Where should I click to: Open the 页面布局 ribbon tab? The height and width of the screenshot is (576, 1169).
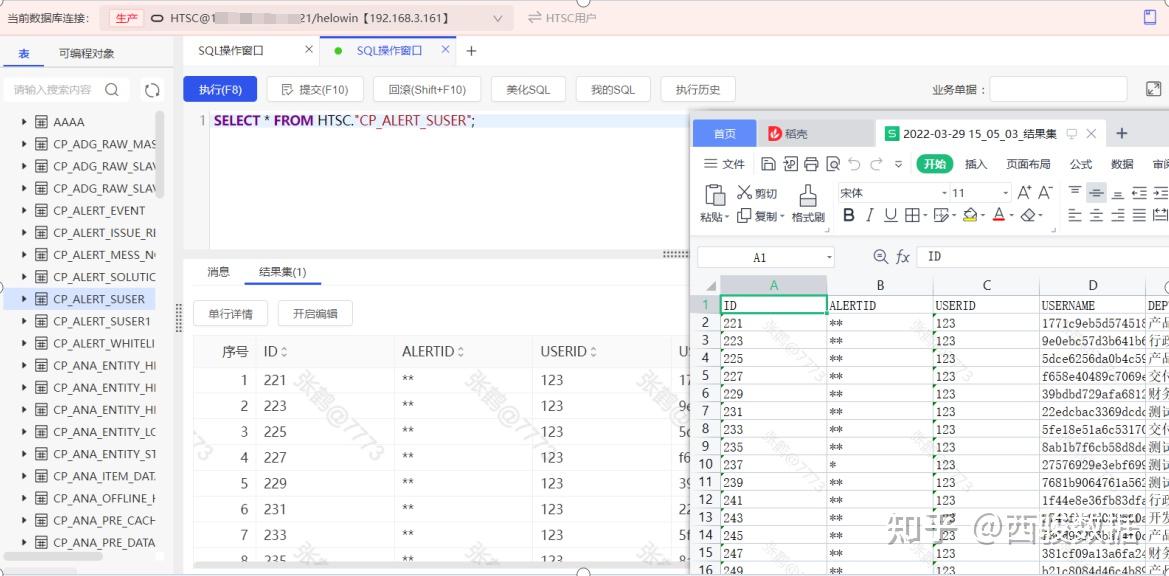click(1028, 164)
